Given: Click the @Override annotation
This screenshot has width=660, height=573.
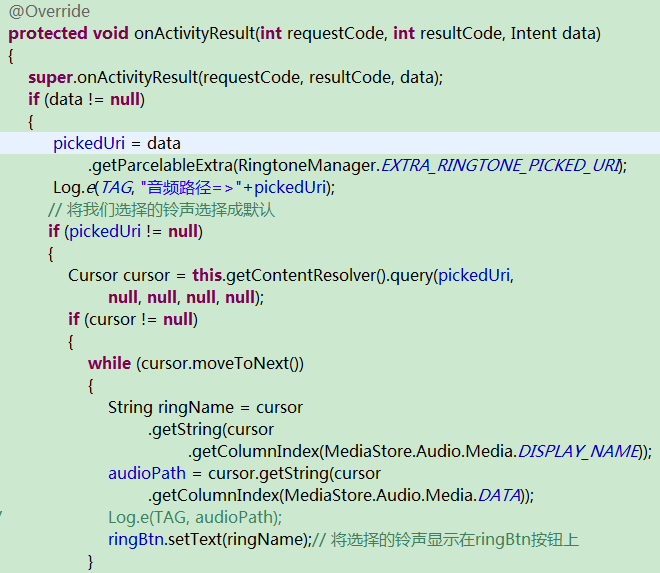Looking at the screenshot, I should pyautogui.click(x=49, y=11).
